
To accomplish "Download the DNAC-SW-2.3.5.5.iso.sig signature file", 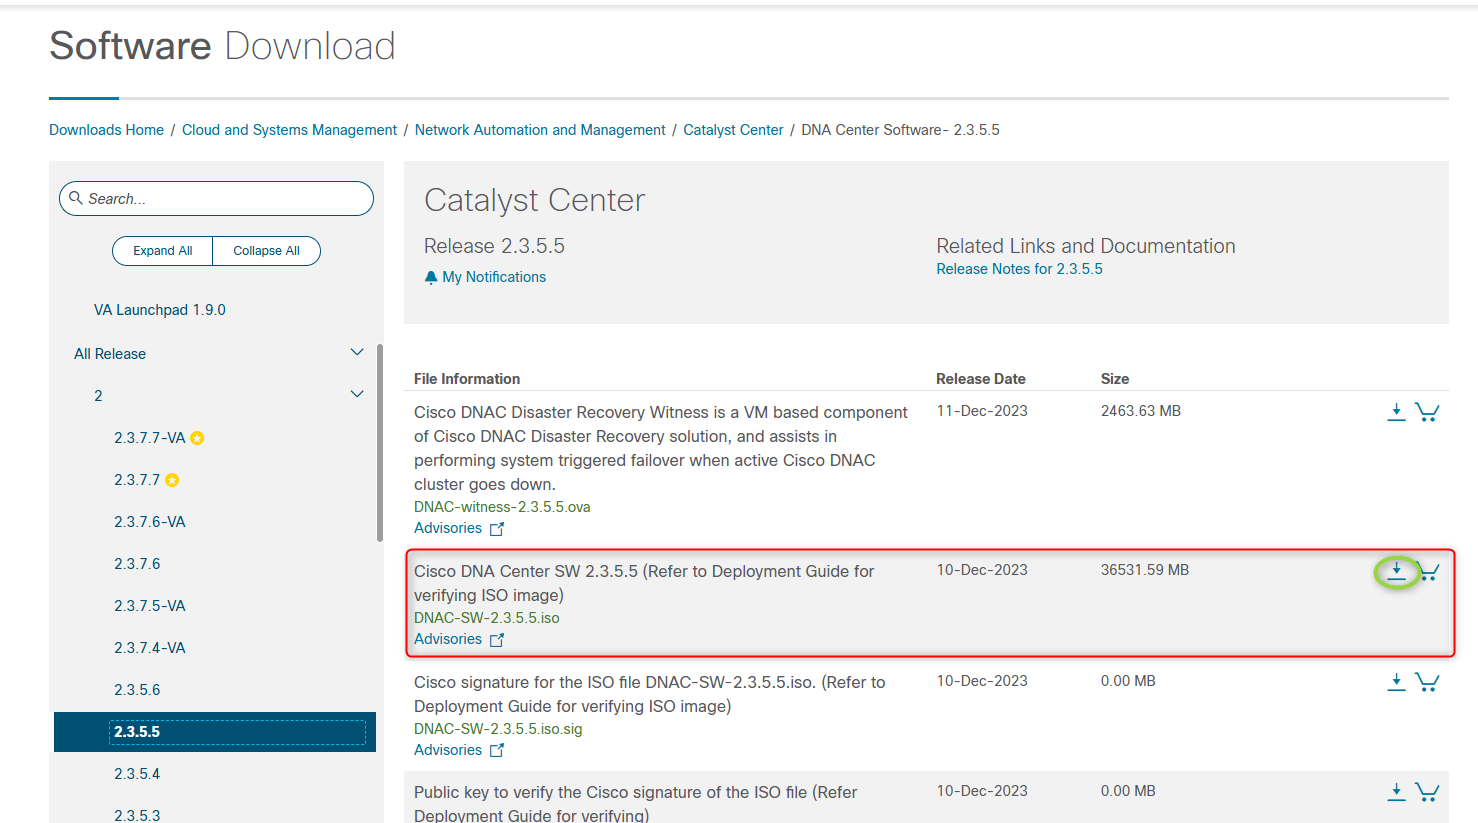I will (x=1396, y=682).
